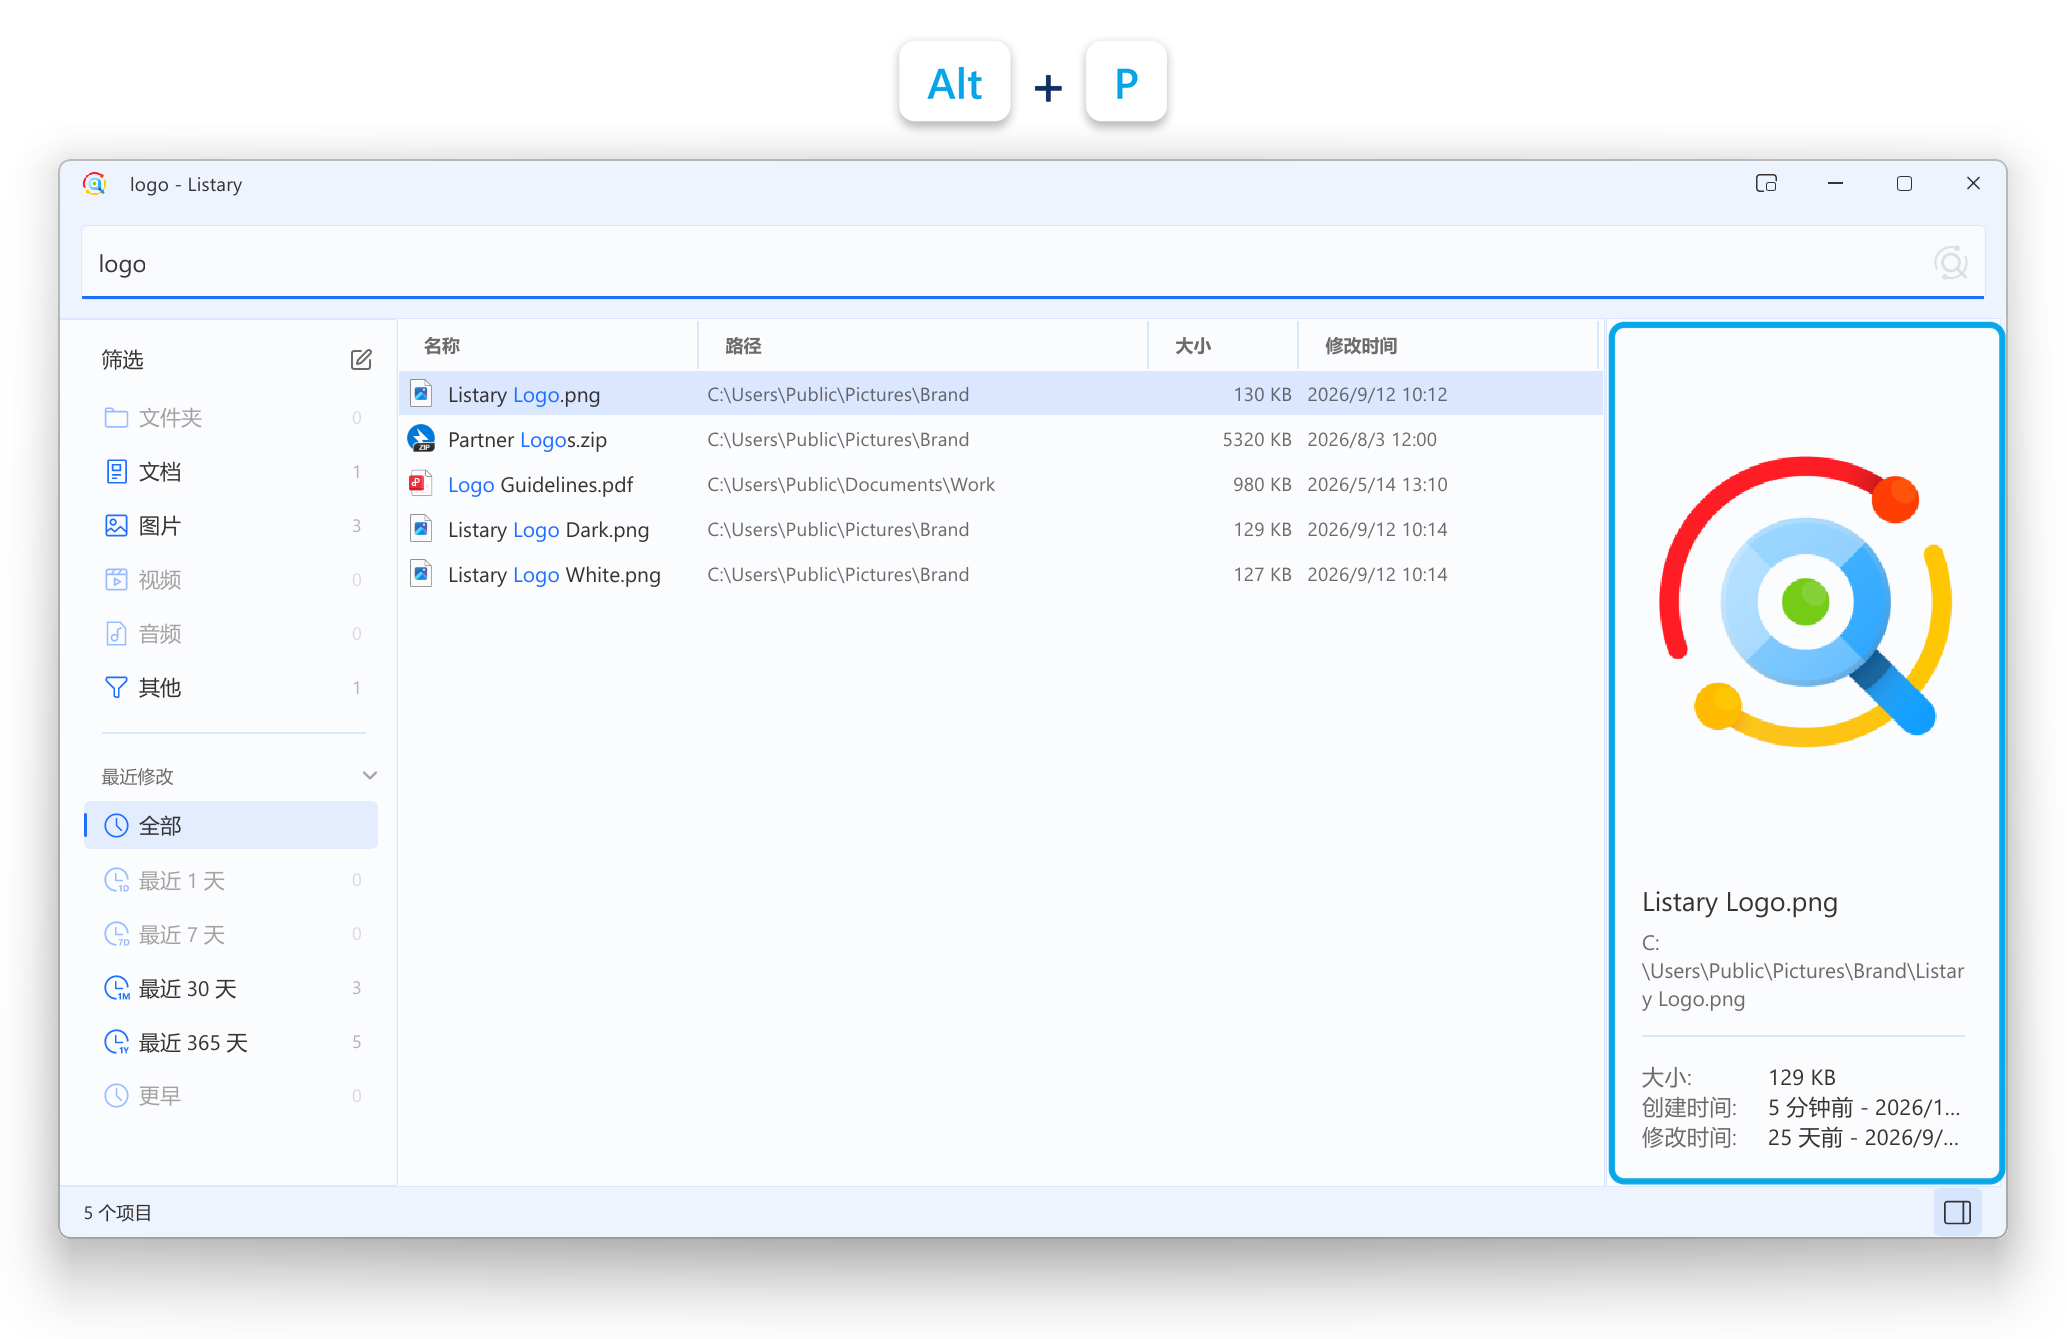Image resolution: width=2067 pixels, height=1339 pixels.
Task: Choose the 最近 365 天 time filter
Action: pyautogui.click(x=232, y=1043)
